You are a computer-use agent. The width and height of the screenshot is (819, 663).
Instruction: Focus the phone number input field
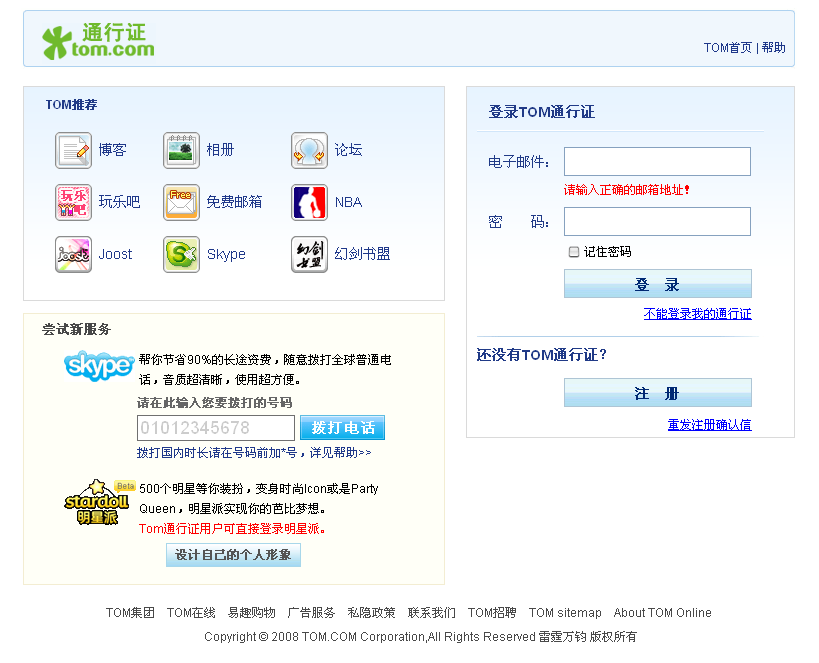coord(216,428)
